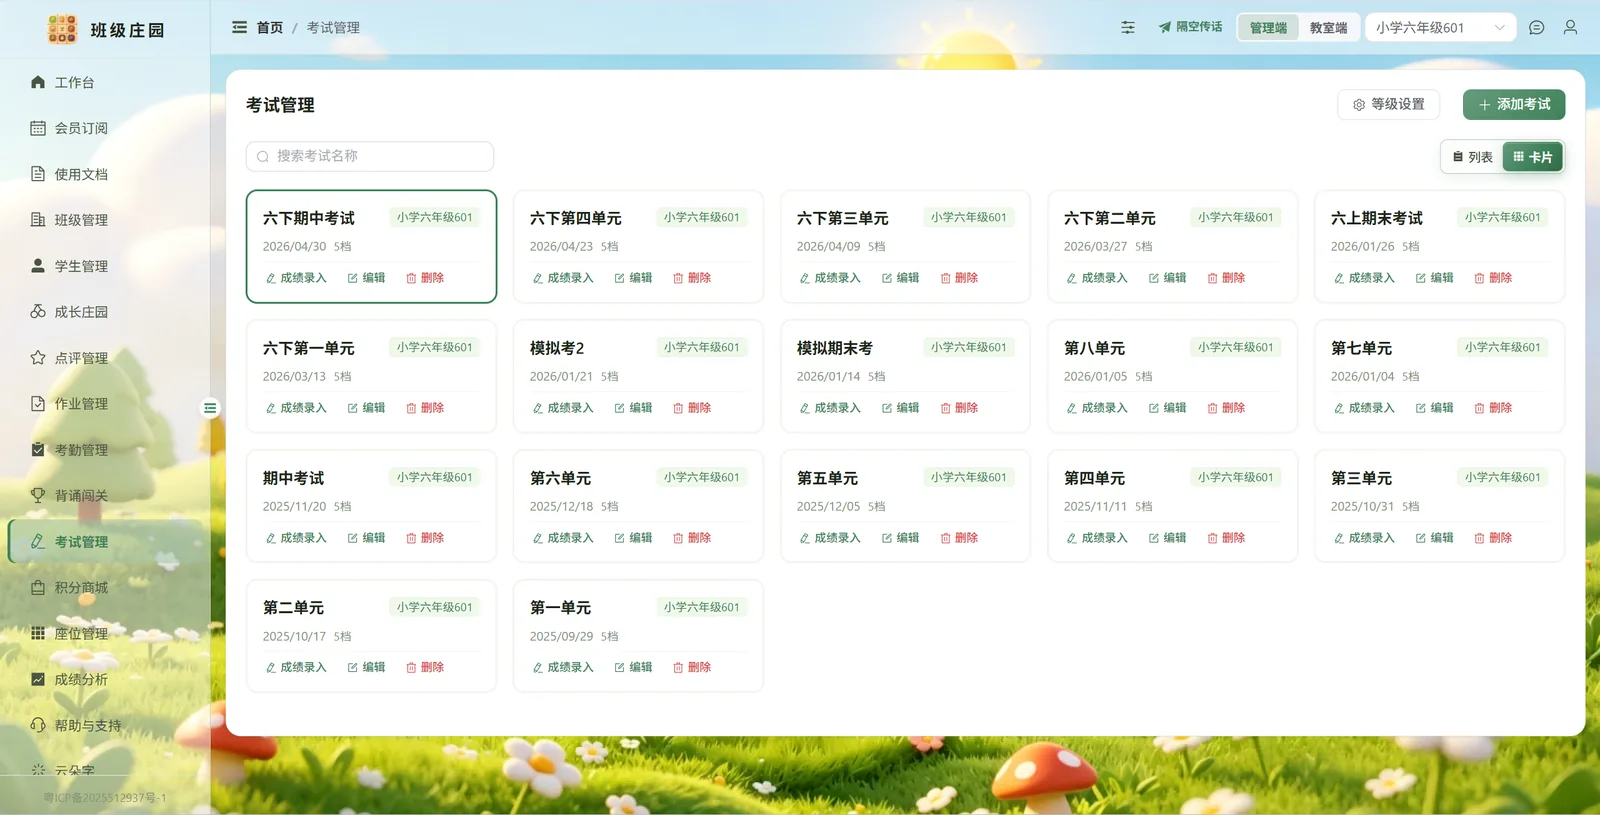Viewport: 1600px width, 815px height.
Task: Open the user profile icon
Action: pyautogui.click(x=1570, y=28)
